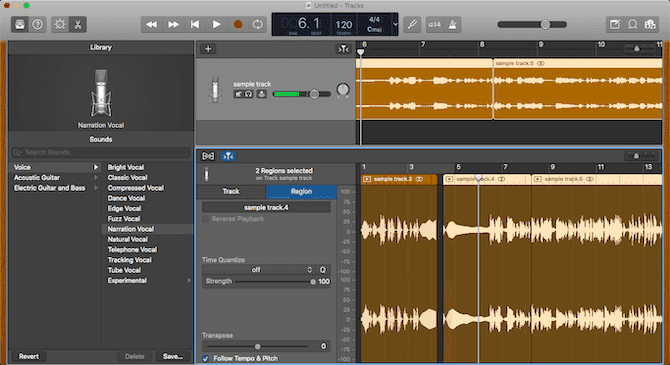Select the Telephone Vocal patch
This screenshot has width=670, height=365.
pos(132,250)
